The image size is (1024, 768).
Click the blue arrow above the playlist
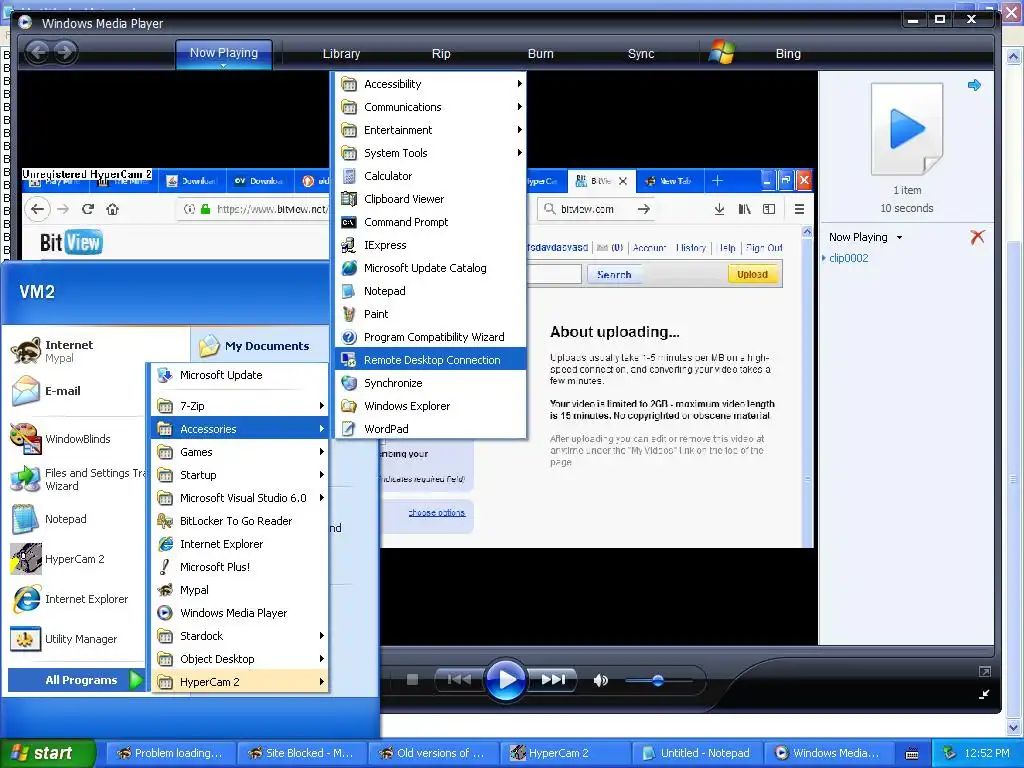pos(974,85)
